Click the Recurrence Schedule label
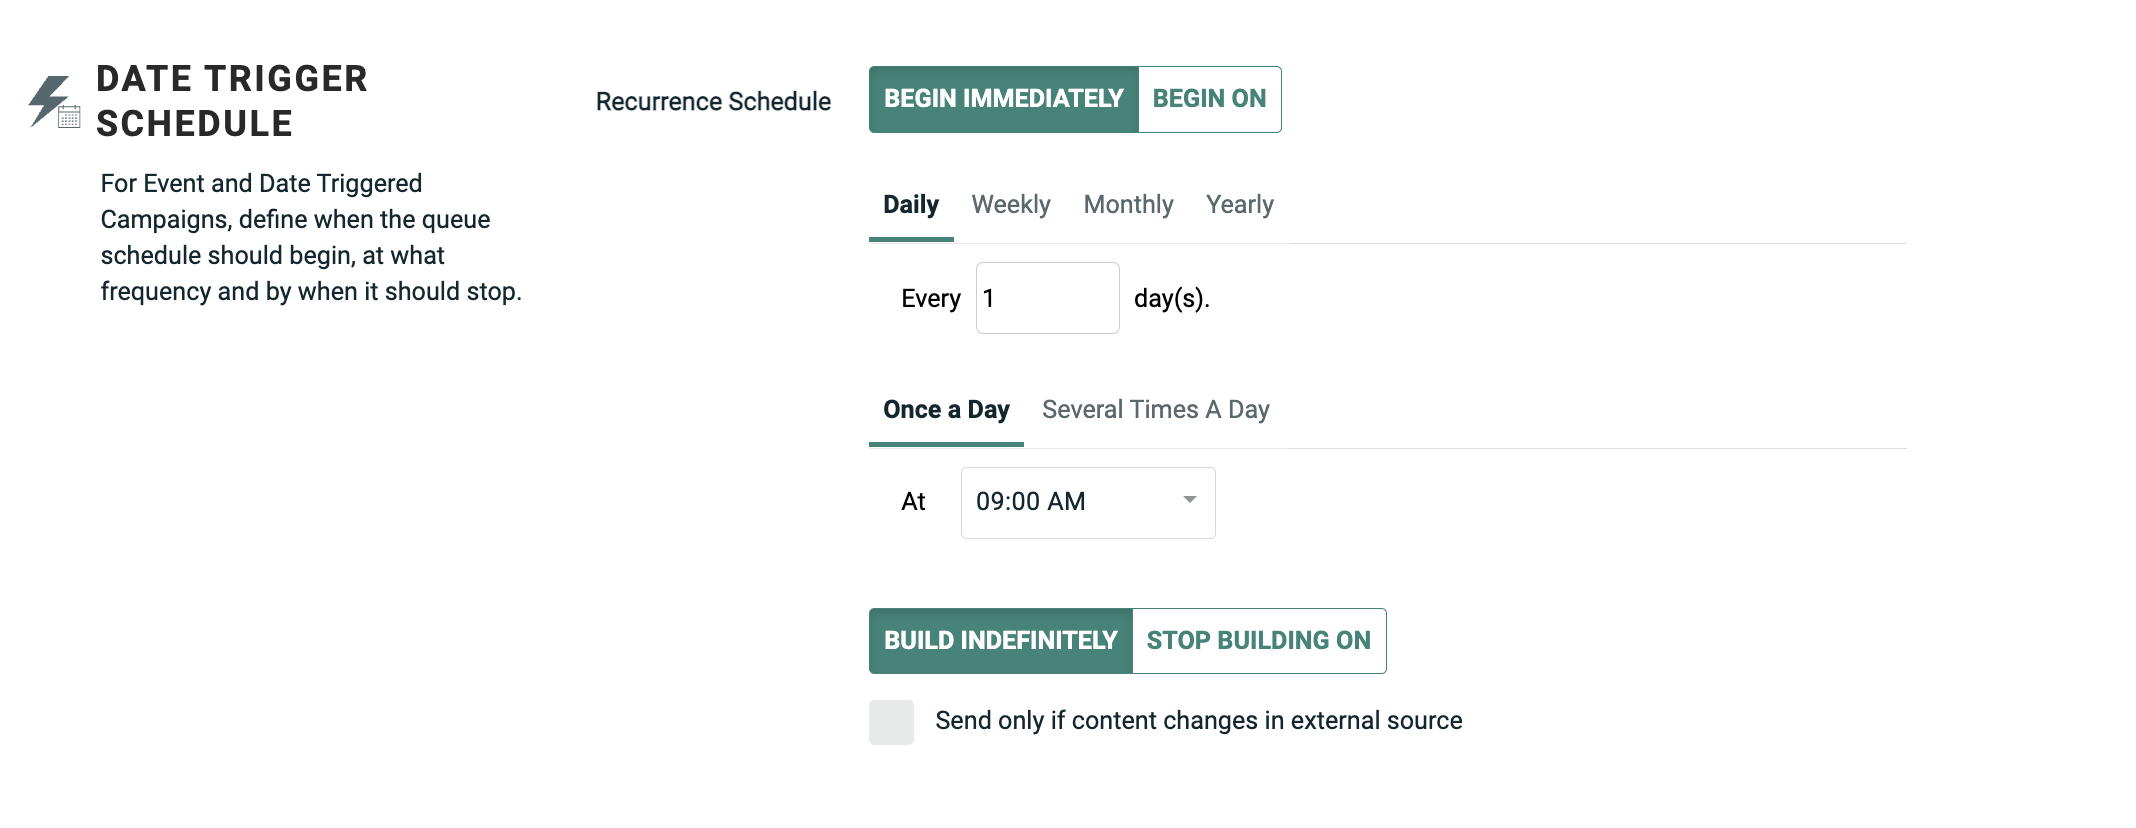 click(713, 102)
